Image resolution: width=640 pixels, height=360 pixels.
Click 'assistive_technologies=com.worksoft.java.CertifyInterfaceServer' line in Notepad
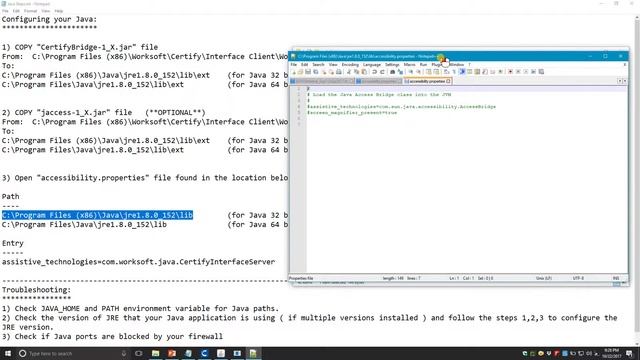138,262
